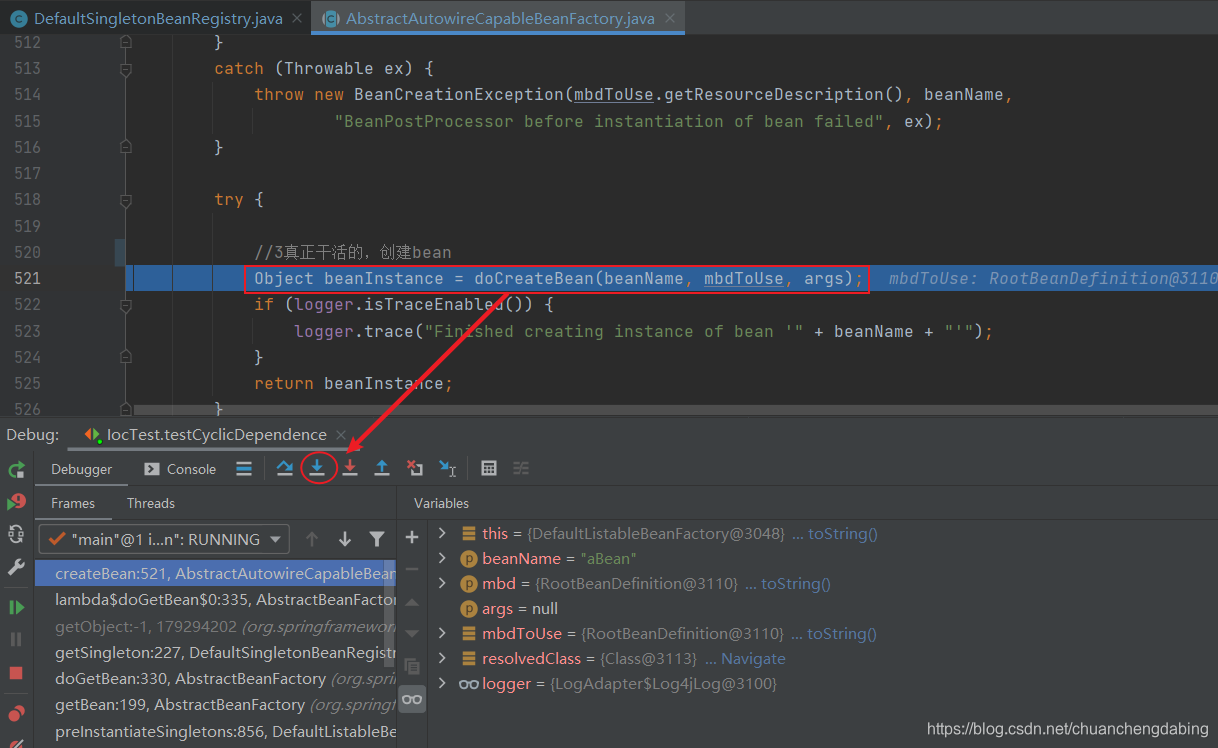This screenshot has height=748, width=1218.
Task: Expand the 'this' variable node
Action: click(442, 534)
